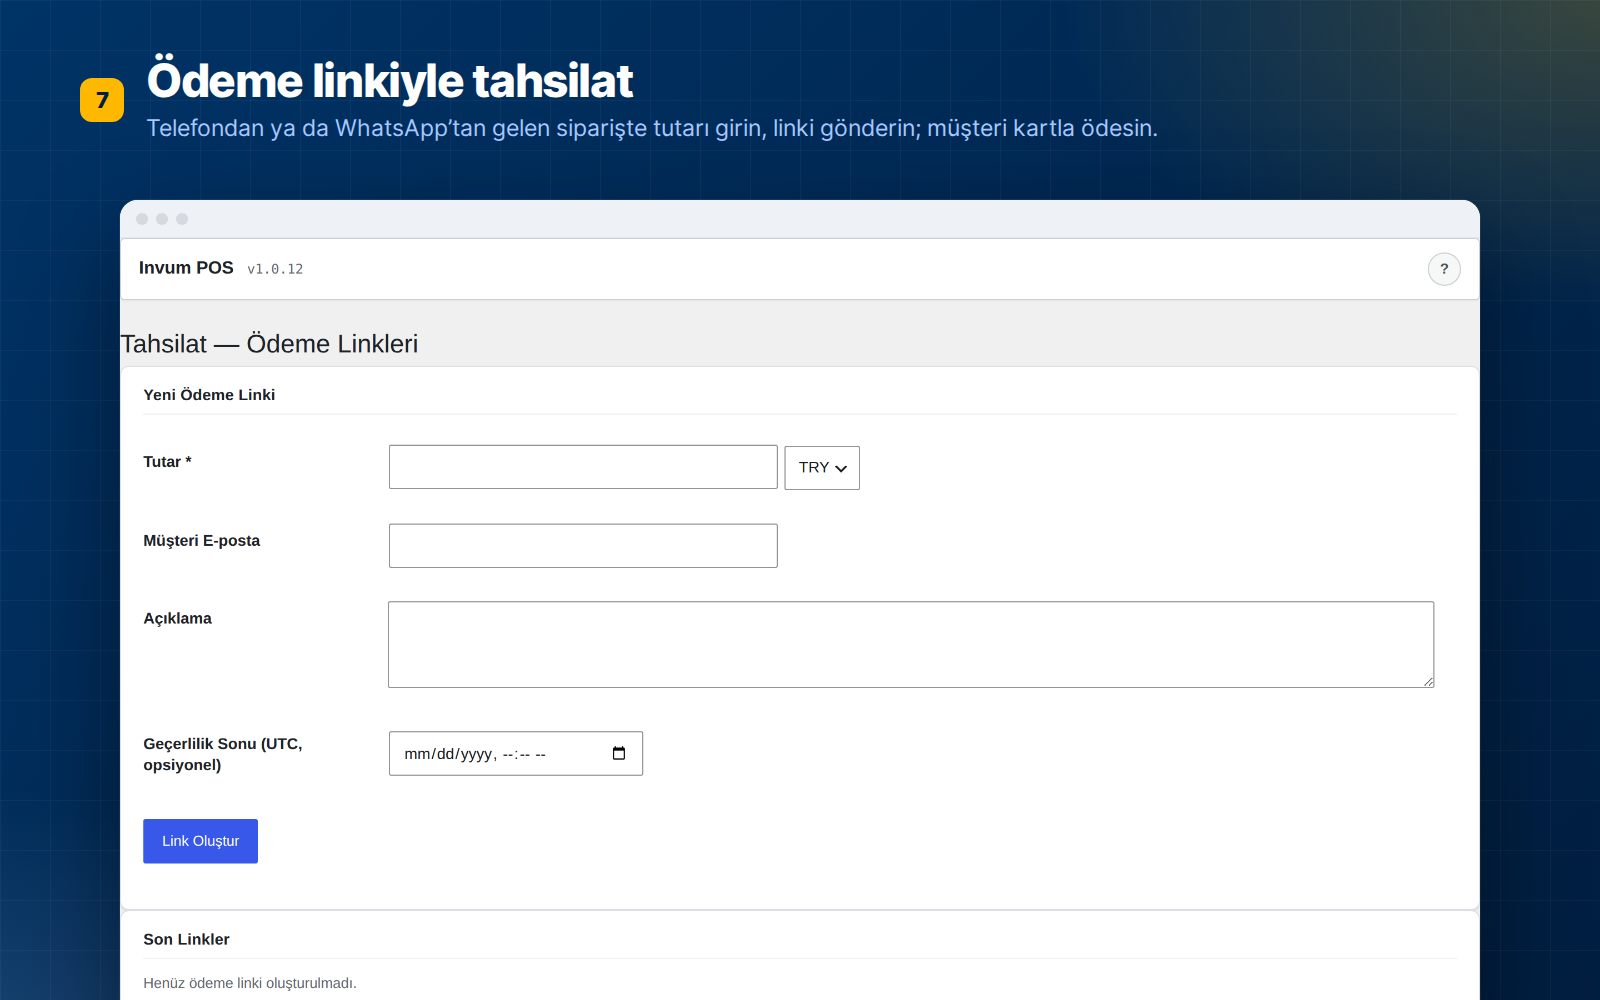Image resolution: width=1600 pixels, height=1000 pixels.
Task: Click the Geçerlilik Sonu (UTC, opsiyonel) label
Action: pos(223,754)
